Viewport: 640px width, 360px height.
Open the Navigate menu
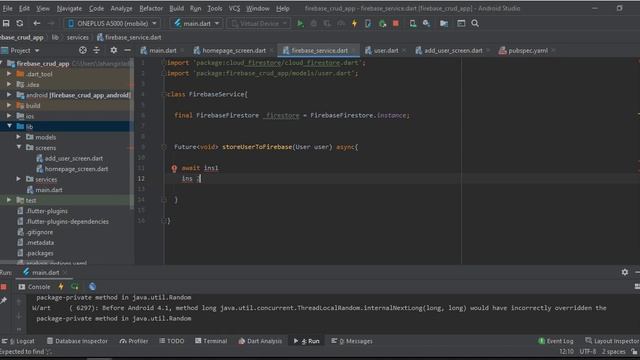[x=69, y=8]
